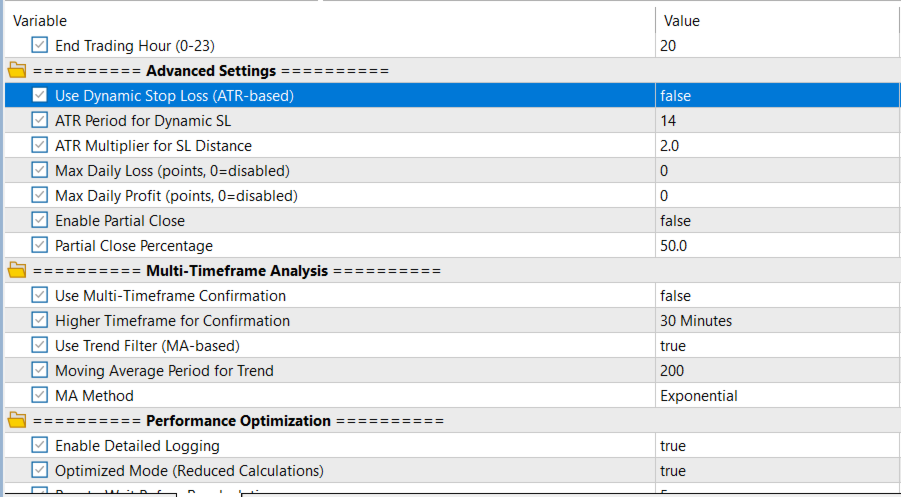Screen dimensions: 901x497
Task: Toggle the Use Dynamic Stop Loss checkbox
Action: (x=40, y=96)
